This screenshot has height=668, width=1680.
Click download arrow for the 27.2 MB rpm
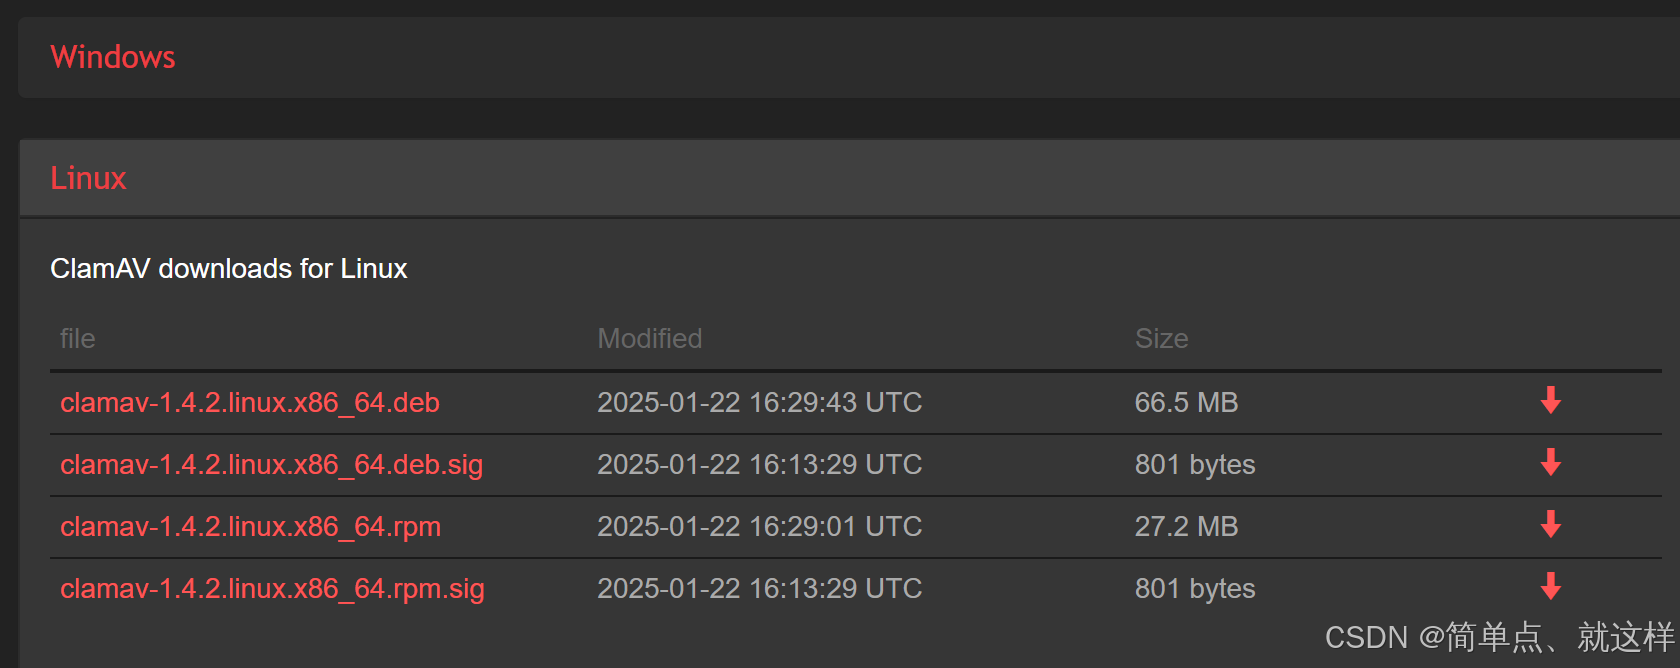(x=1551, y=524)
